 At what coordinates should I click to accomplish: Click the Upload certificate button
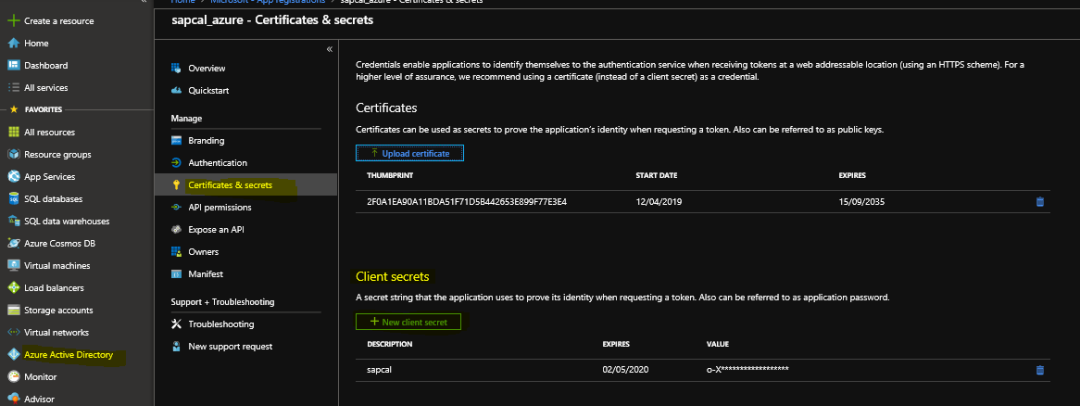click(410, 153)
